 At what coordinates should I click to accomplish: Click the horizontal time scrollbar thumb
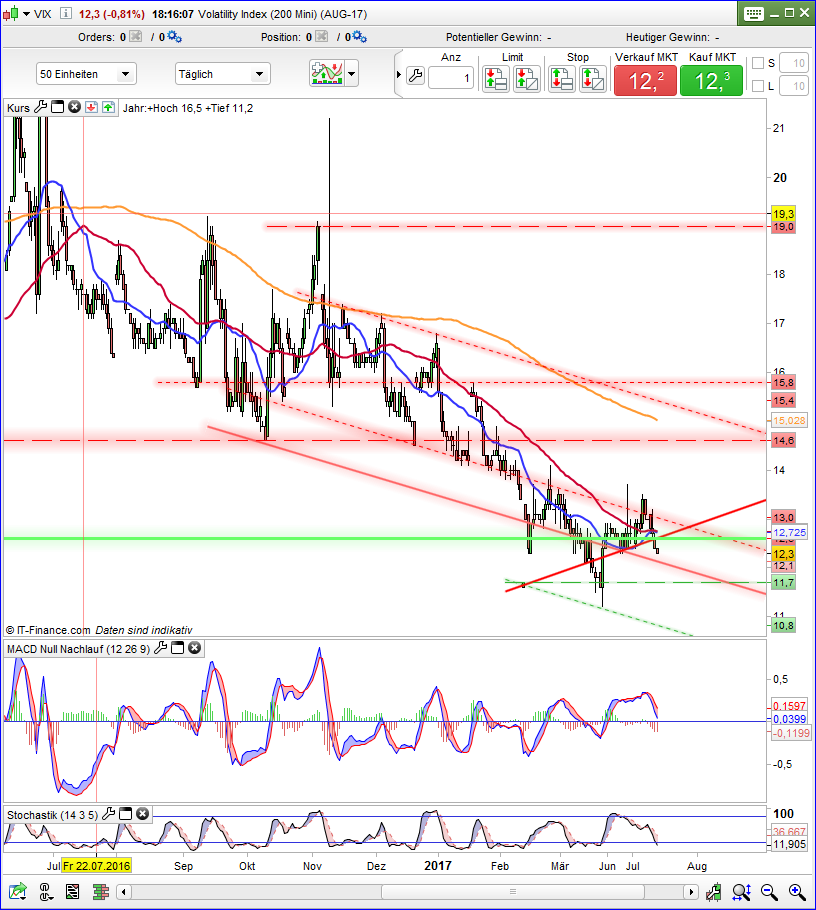click(x=512, y=891)
